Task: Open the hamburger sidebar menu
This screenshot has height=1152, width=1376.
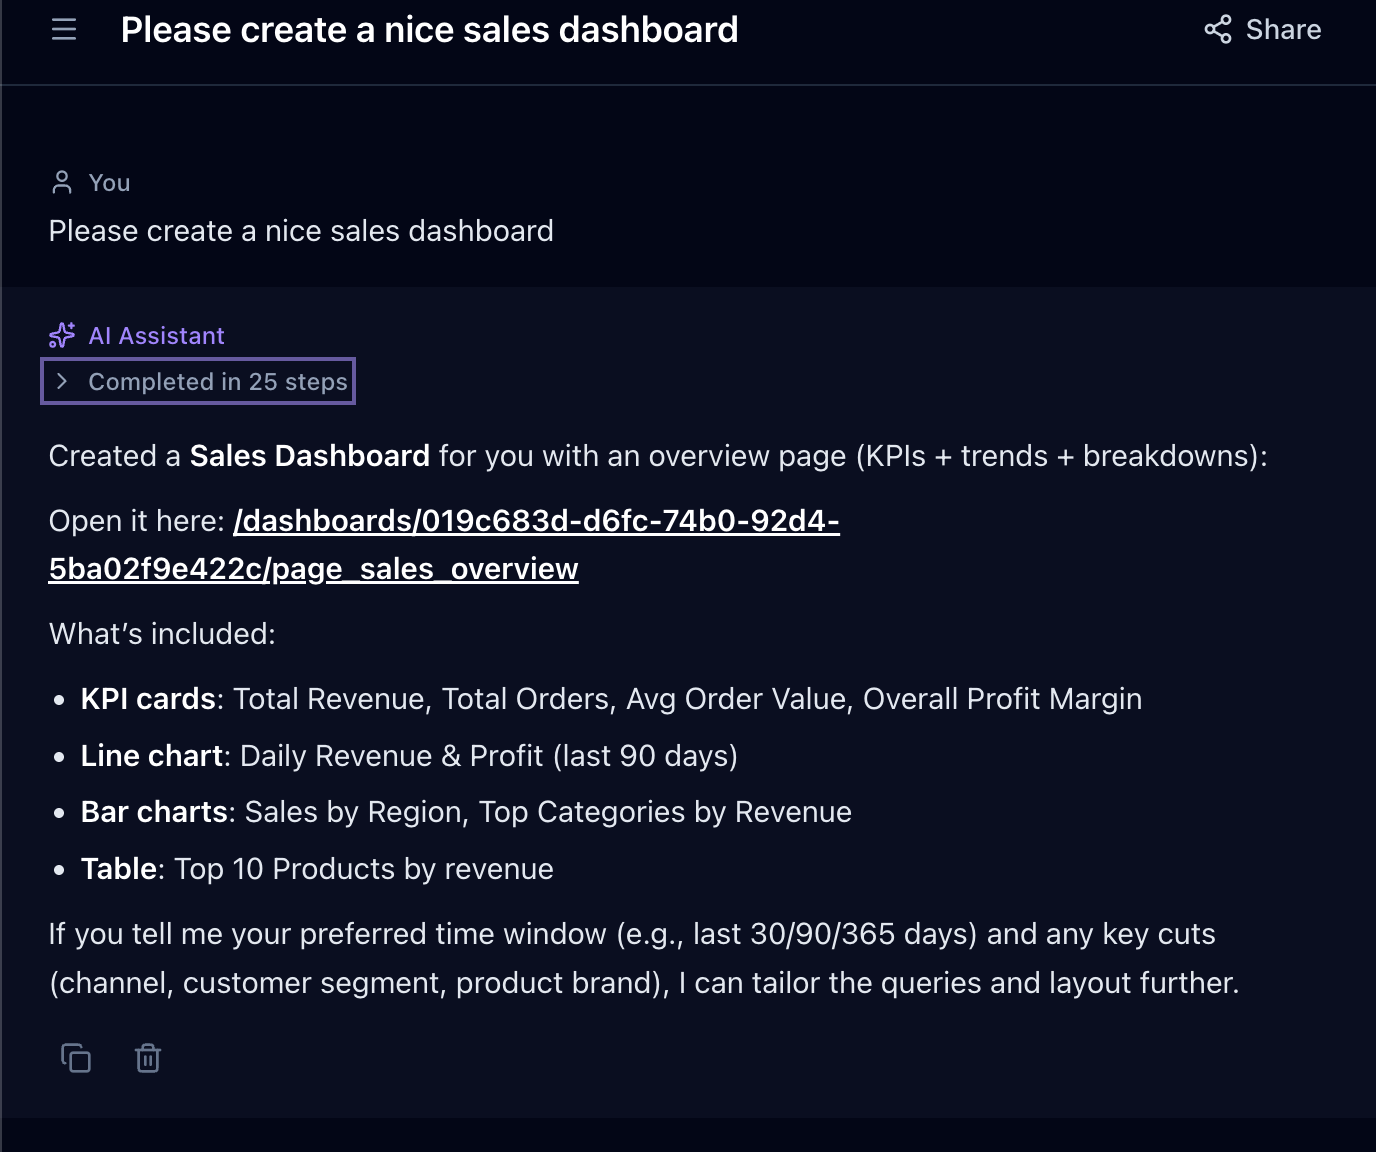Action: click(x=64, y=30)
